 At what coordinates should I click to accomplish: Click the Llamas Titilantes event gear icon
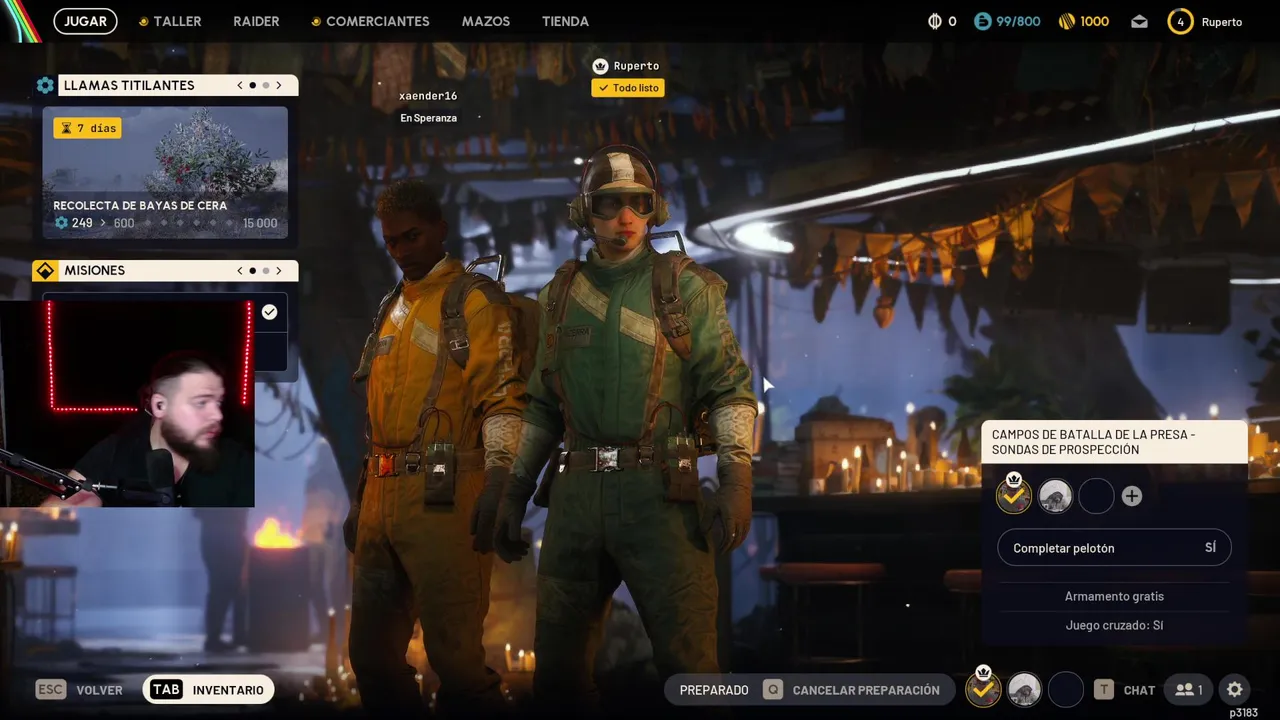coord(45,86)
